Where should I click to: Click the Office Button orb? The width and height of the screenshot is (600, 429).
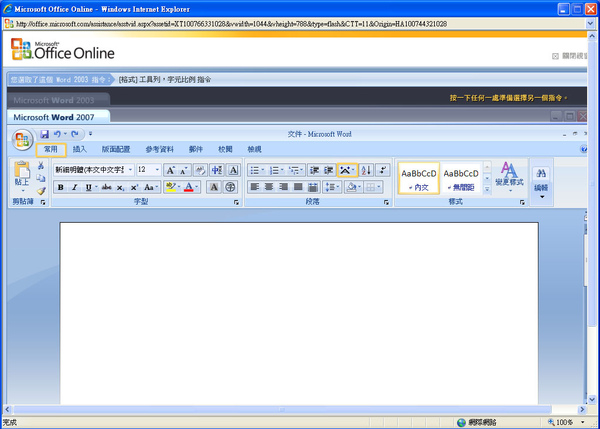point(22,140)
